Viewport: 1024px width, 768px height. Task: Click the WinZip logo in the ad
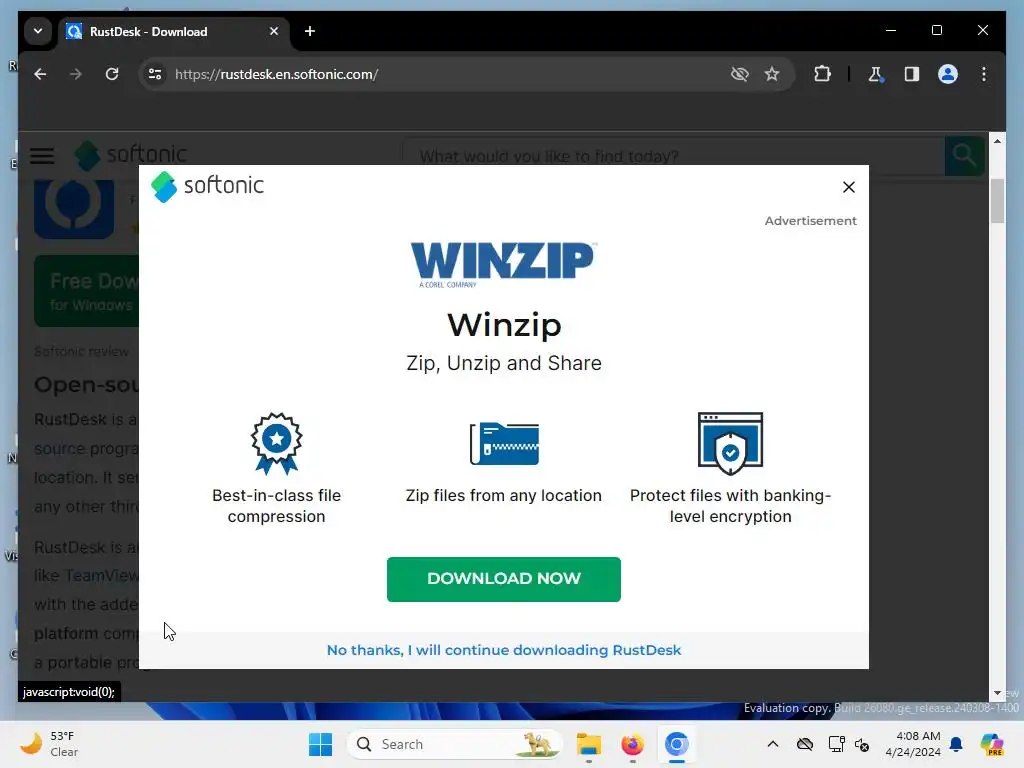(504, 264)
